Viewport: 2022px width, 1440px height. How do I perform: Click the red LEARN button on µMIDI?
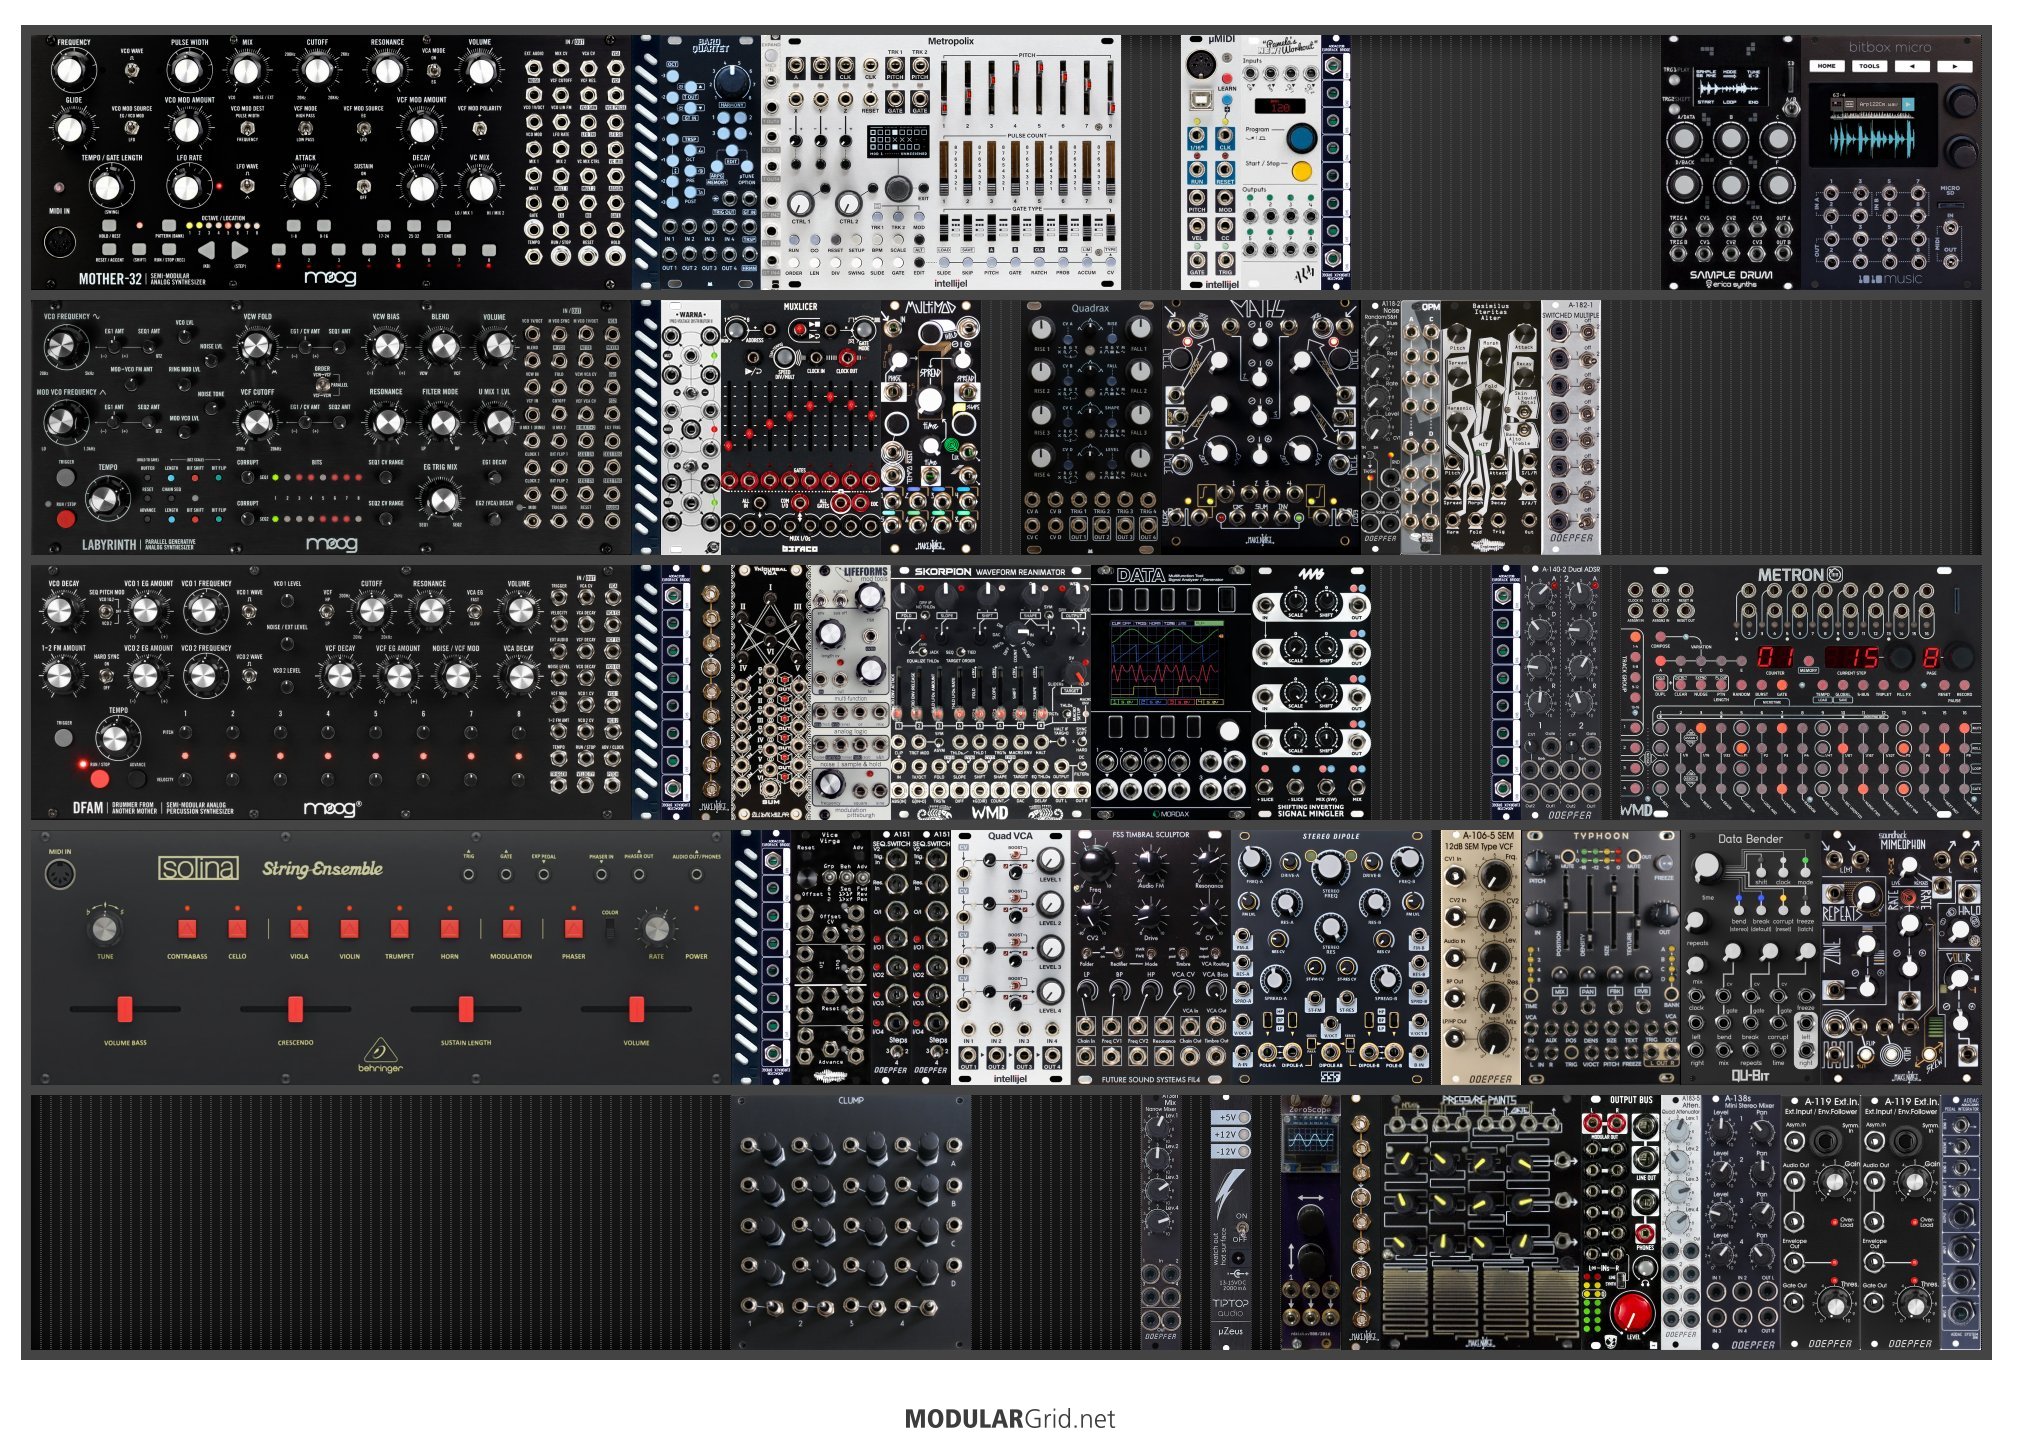click(1226, 77)
